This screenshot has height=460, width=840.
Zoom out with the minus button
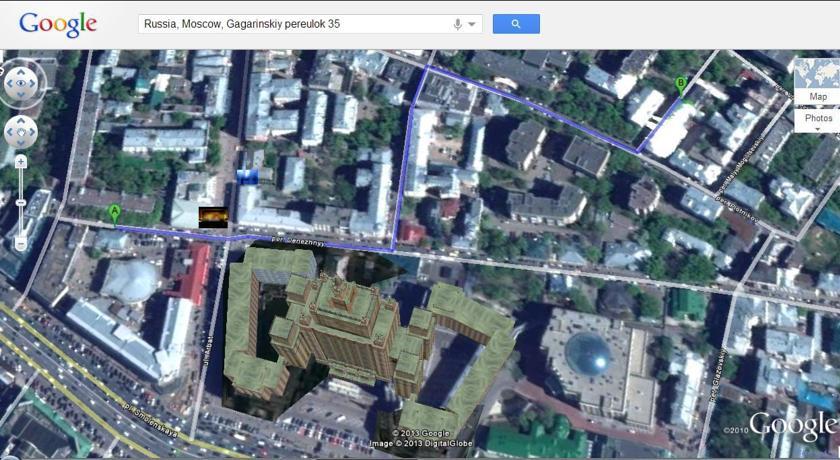pyautogui.click(x=20, y=245)
